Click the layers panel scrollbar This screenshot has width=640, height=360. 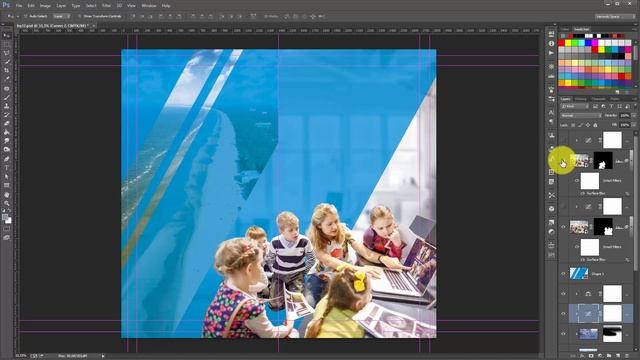[x=636, y=204]
